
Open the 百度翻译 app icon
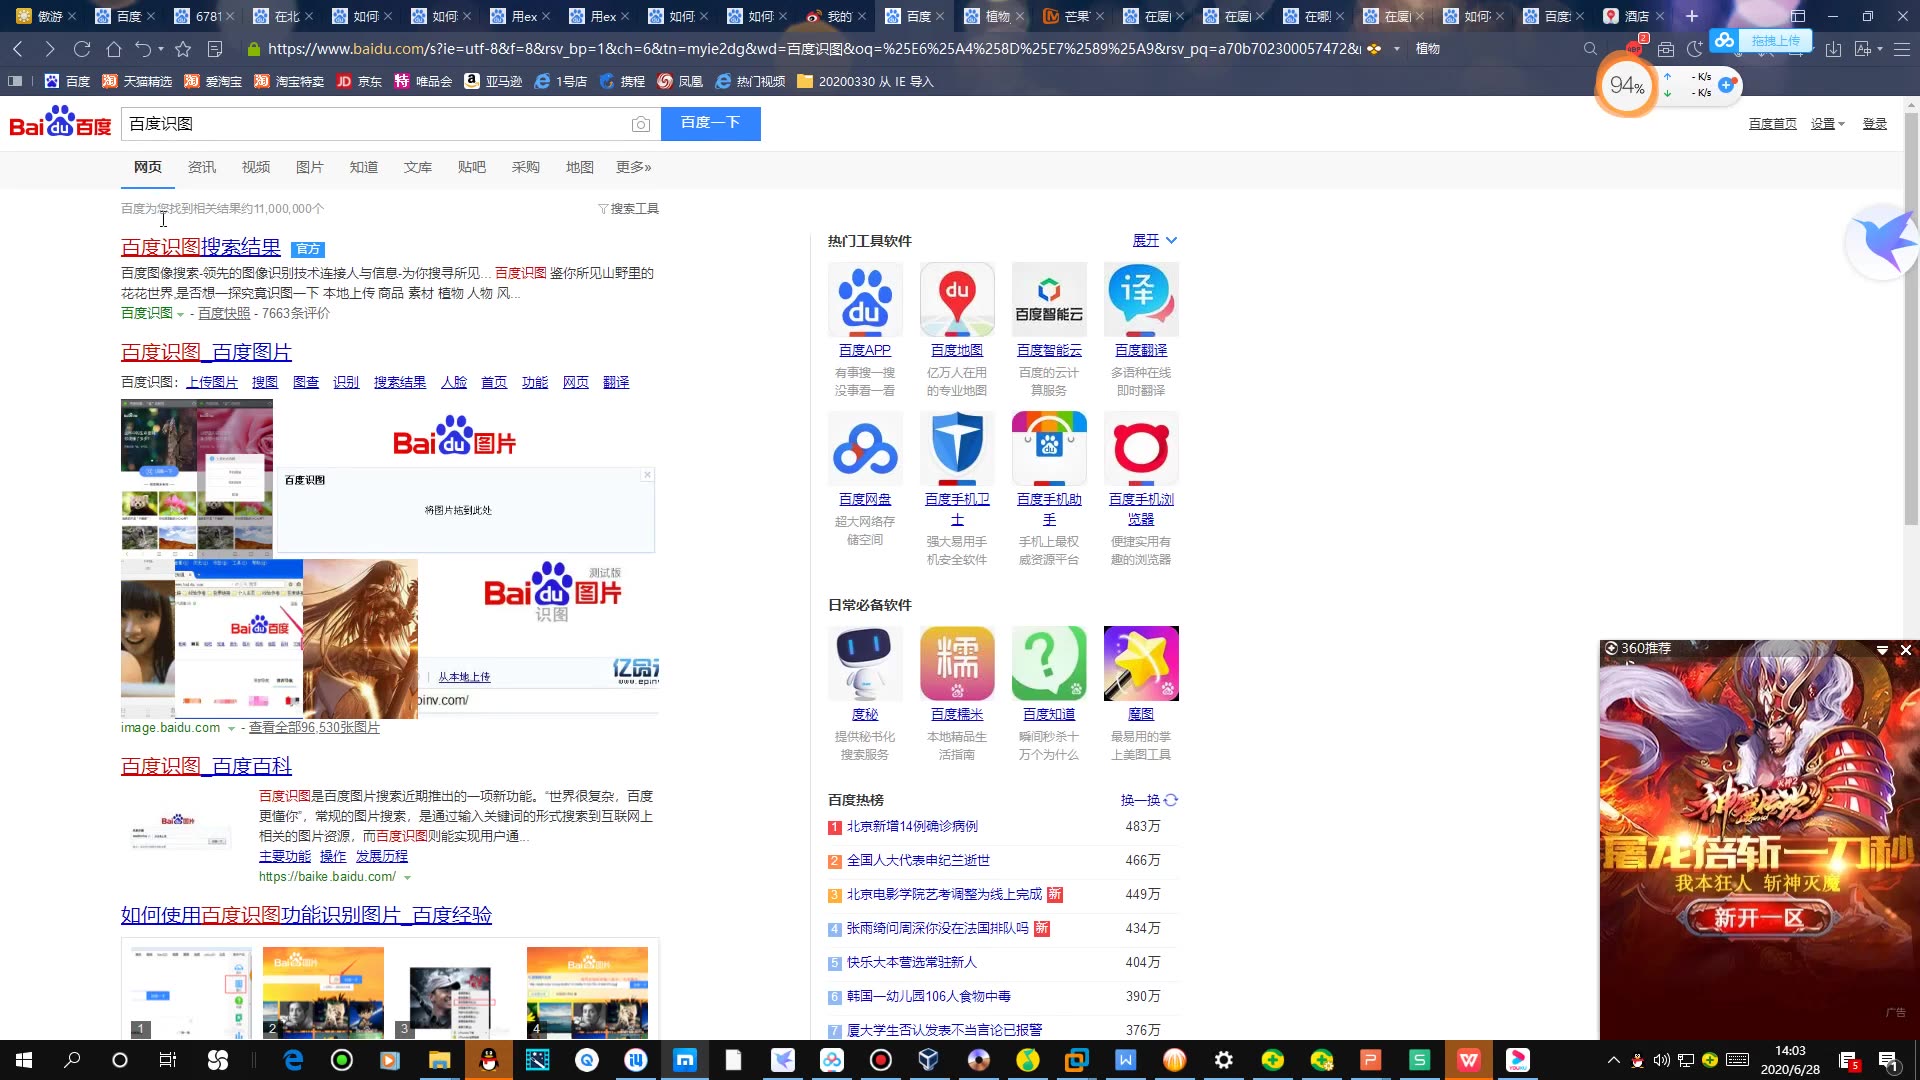click(x=1141, y=300)
